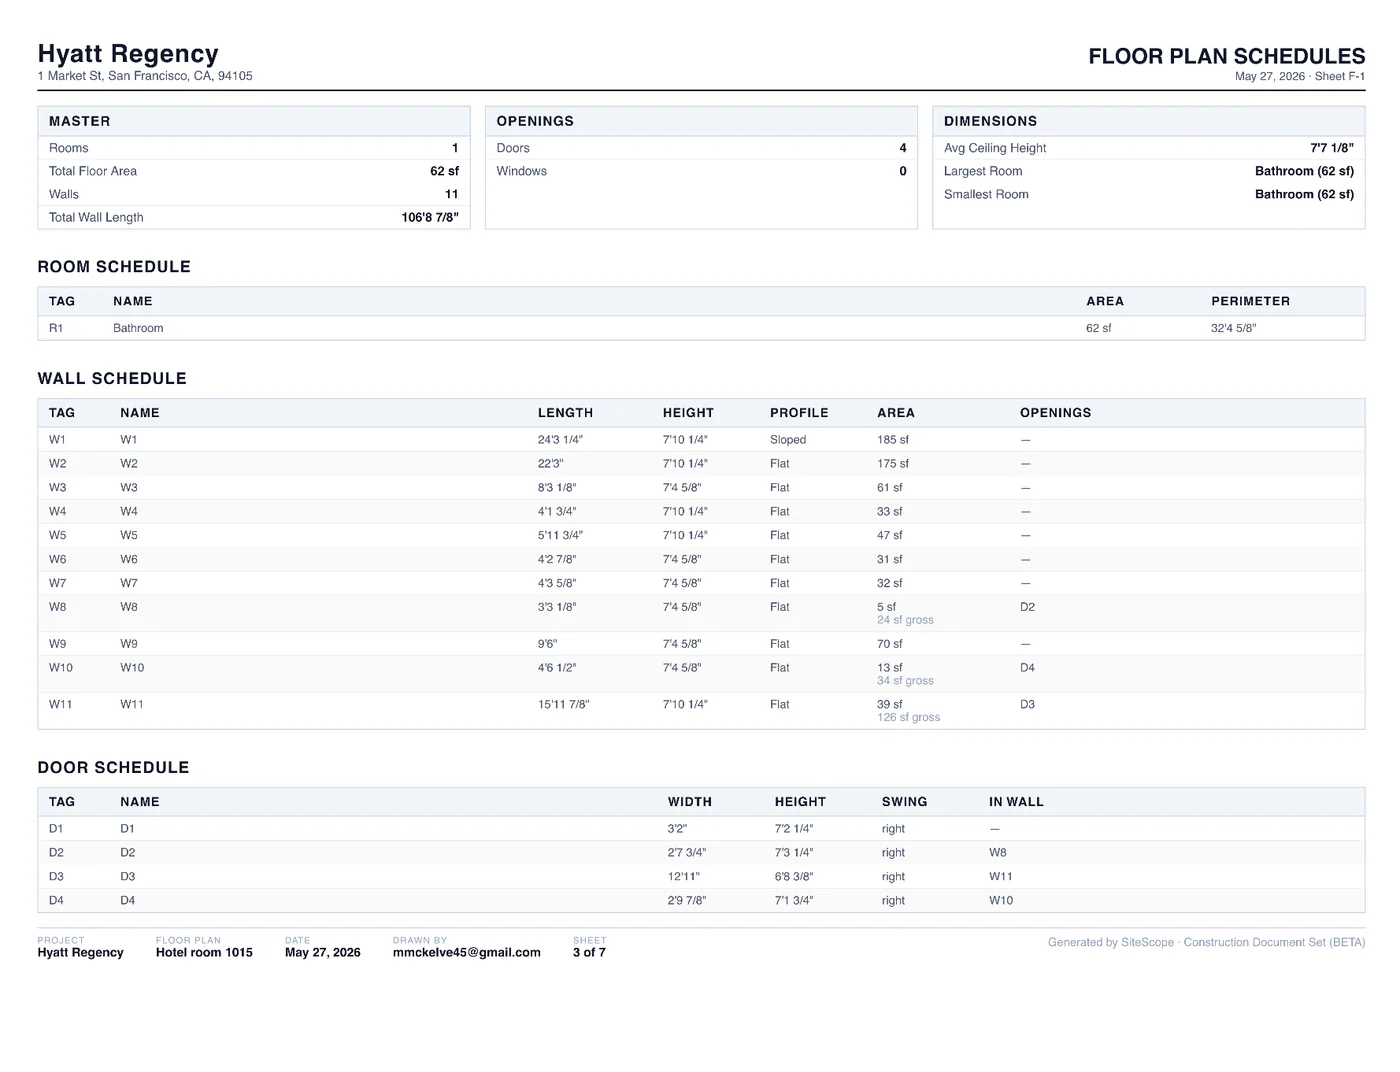Image resolution: width=1400 pixels, height=1072 pixels.
Task: Click the W1 length value "24'3 1/4""
Action: click(x=560, y=440)
